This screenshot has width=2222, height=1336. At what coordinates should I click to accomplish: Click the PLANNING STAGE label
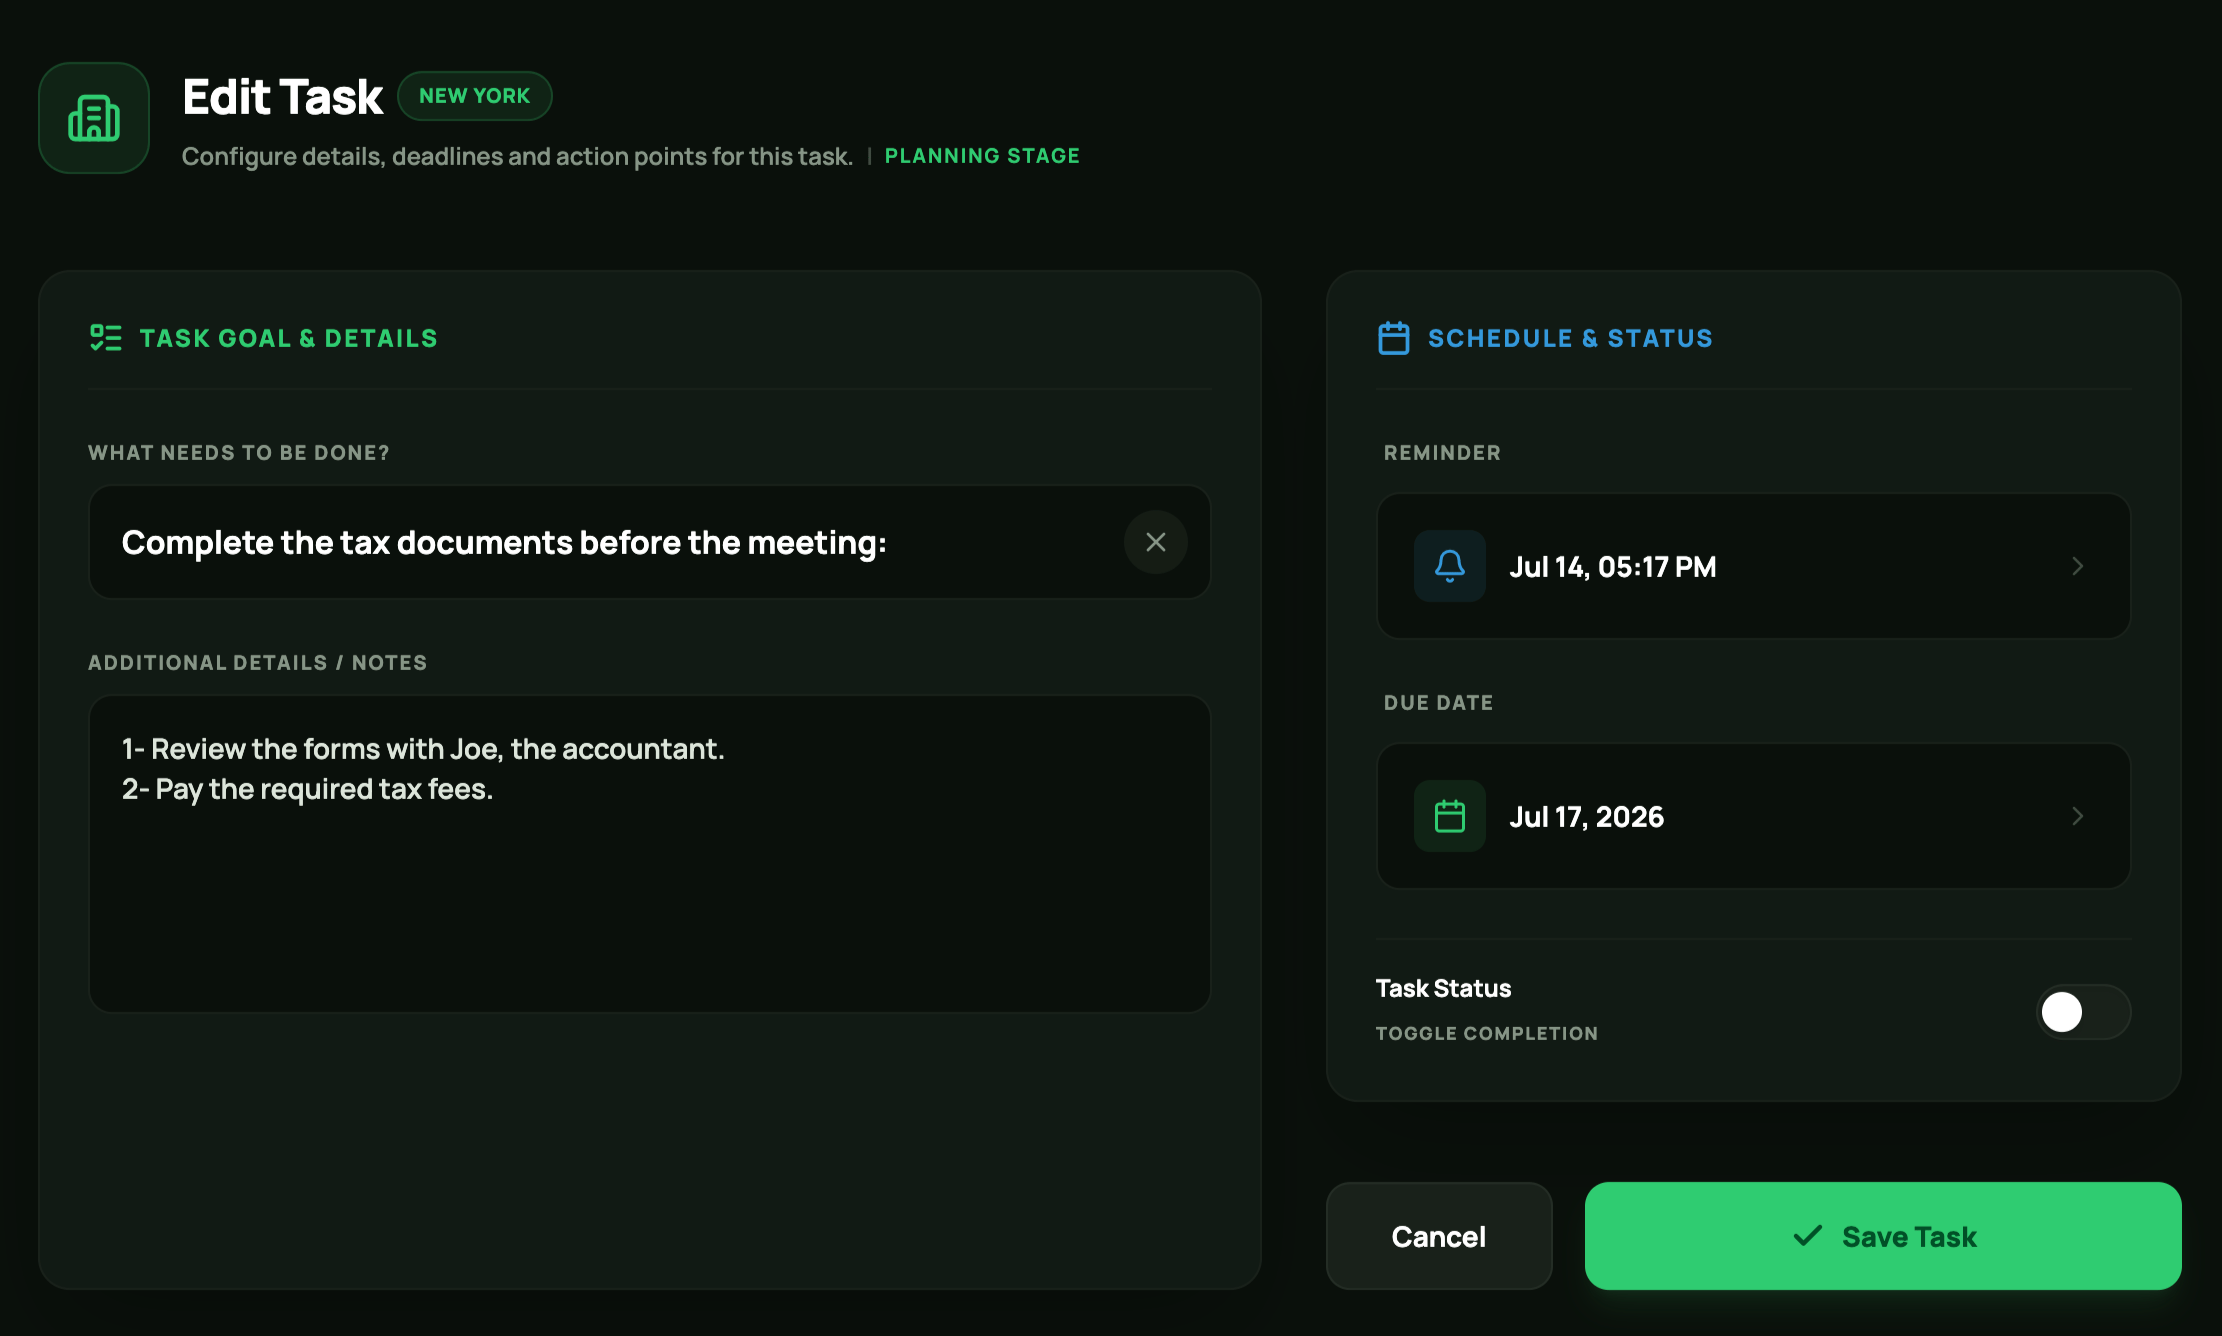(x=982, y=156)
